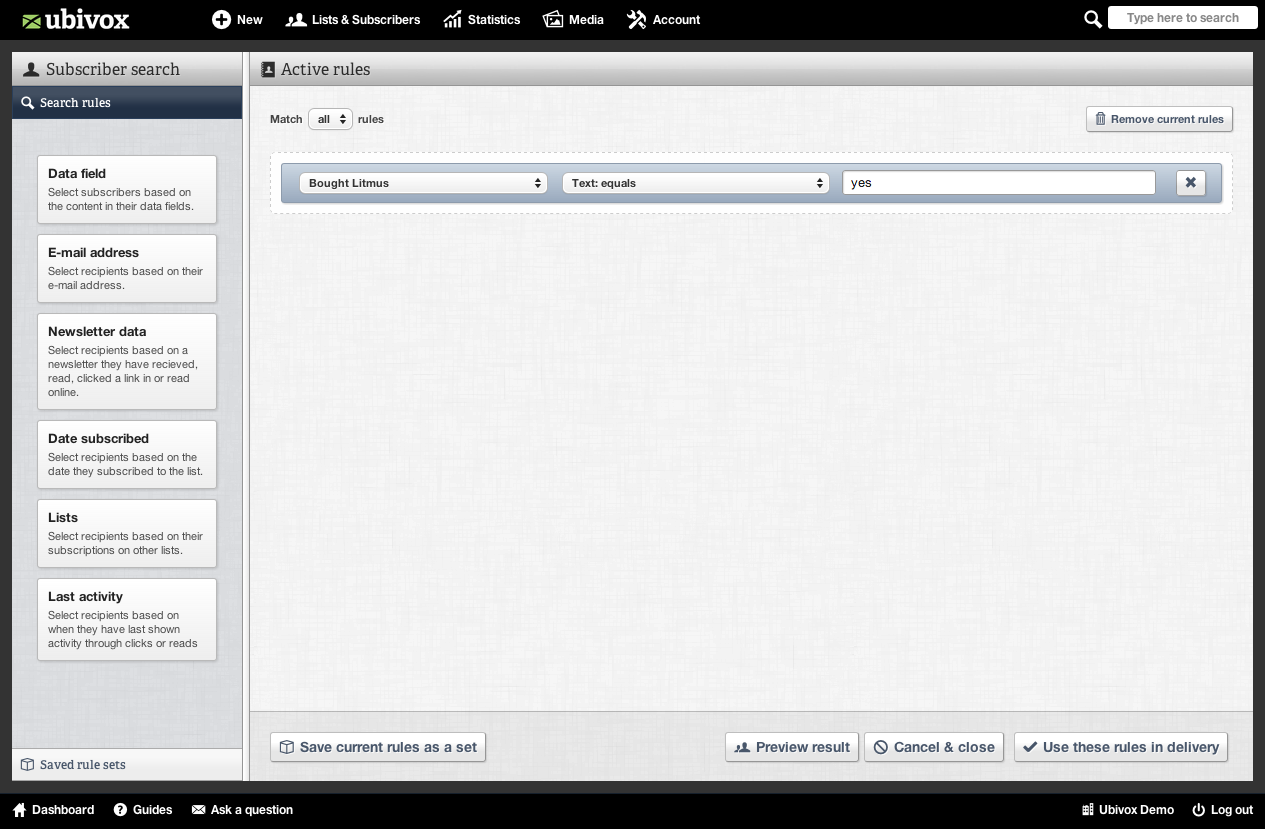This screenshot has height=829, width=1265.
Task: Click the chart icon for Statistics
Action: (453, 19)
